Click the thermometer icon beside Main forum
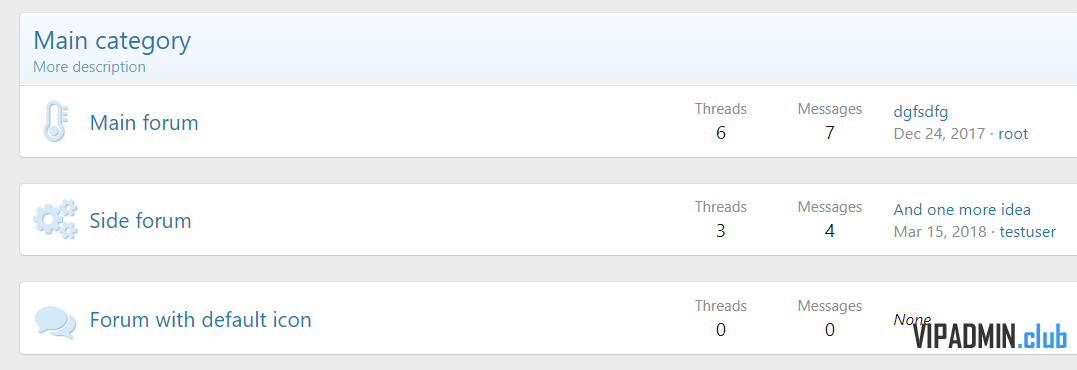 [55, 122]
